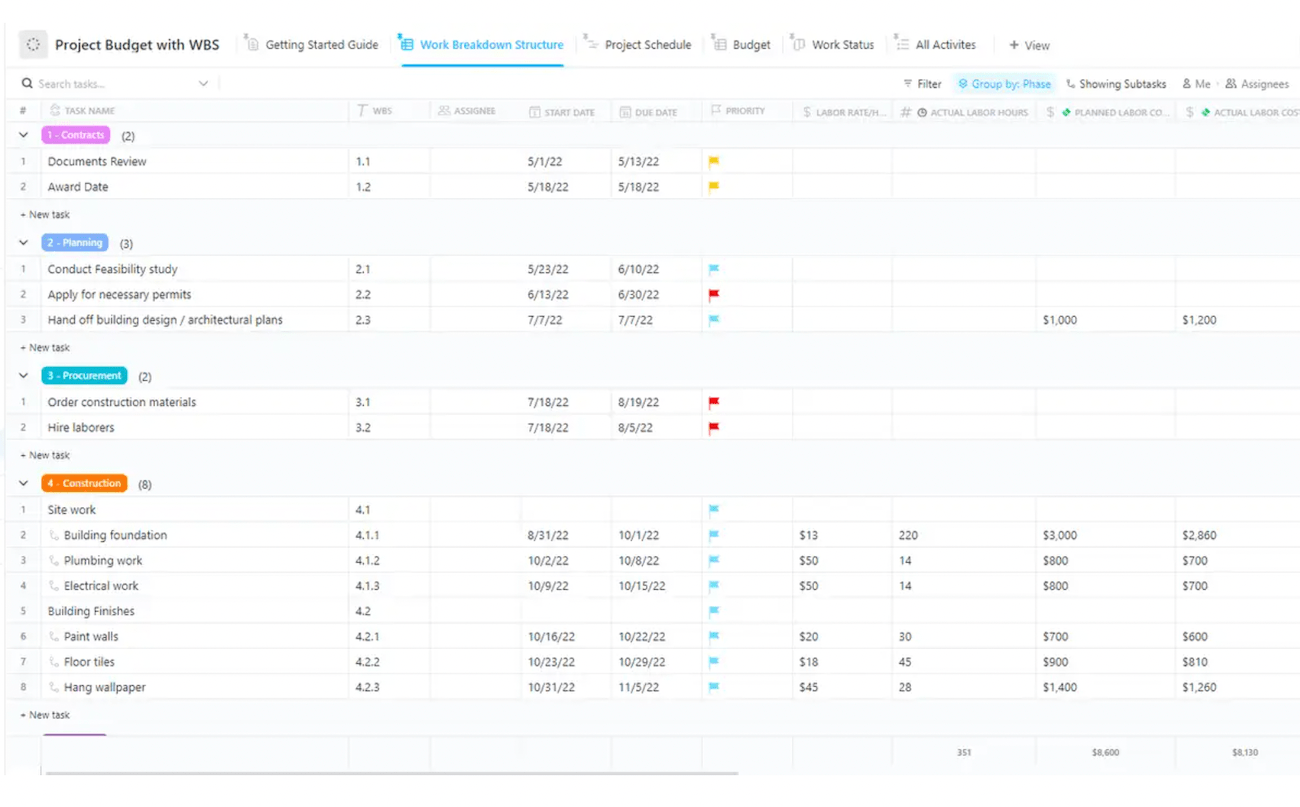The height and width of the screenshot is (807, 1300).
Task: Click blue priority flag for Conduct Feasibility study
Action: (714, 269)
